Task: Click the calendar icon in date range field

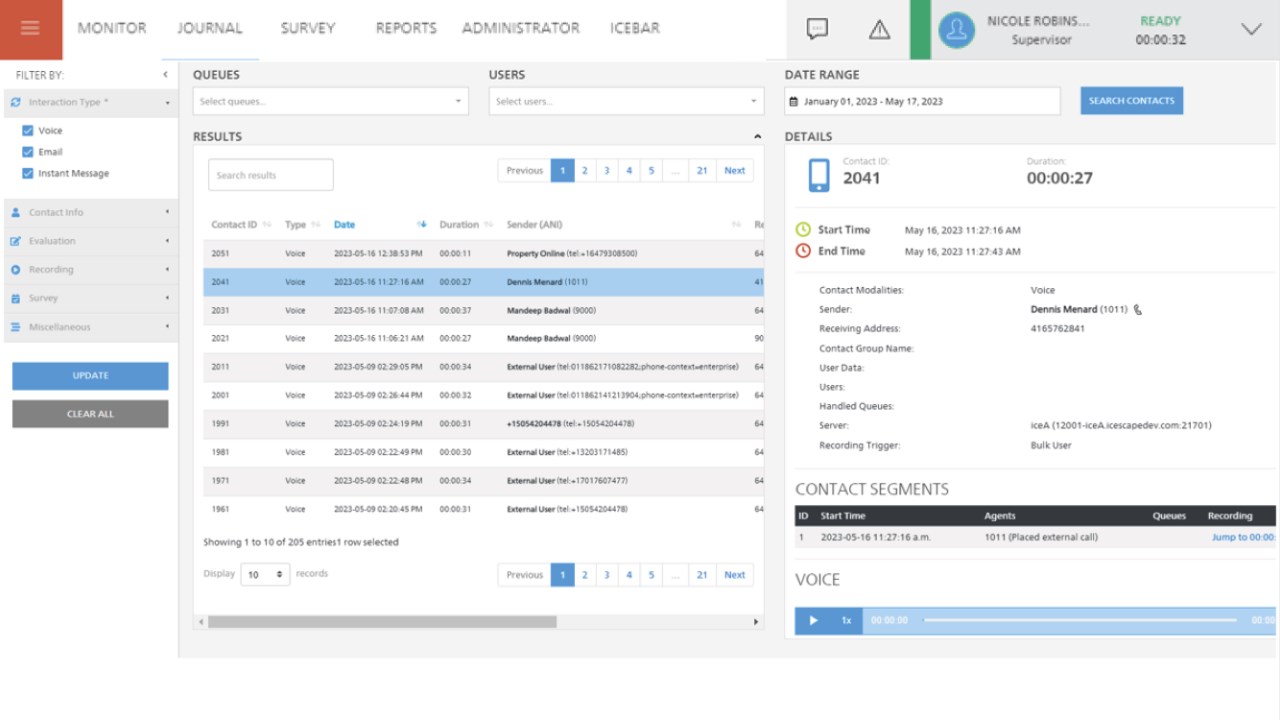Action: coord(794,102)
